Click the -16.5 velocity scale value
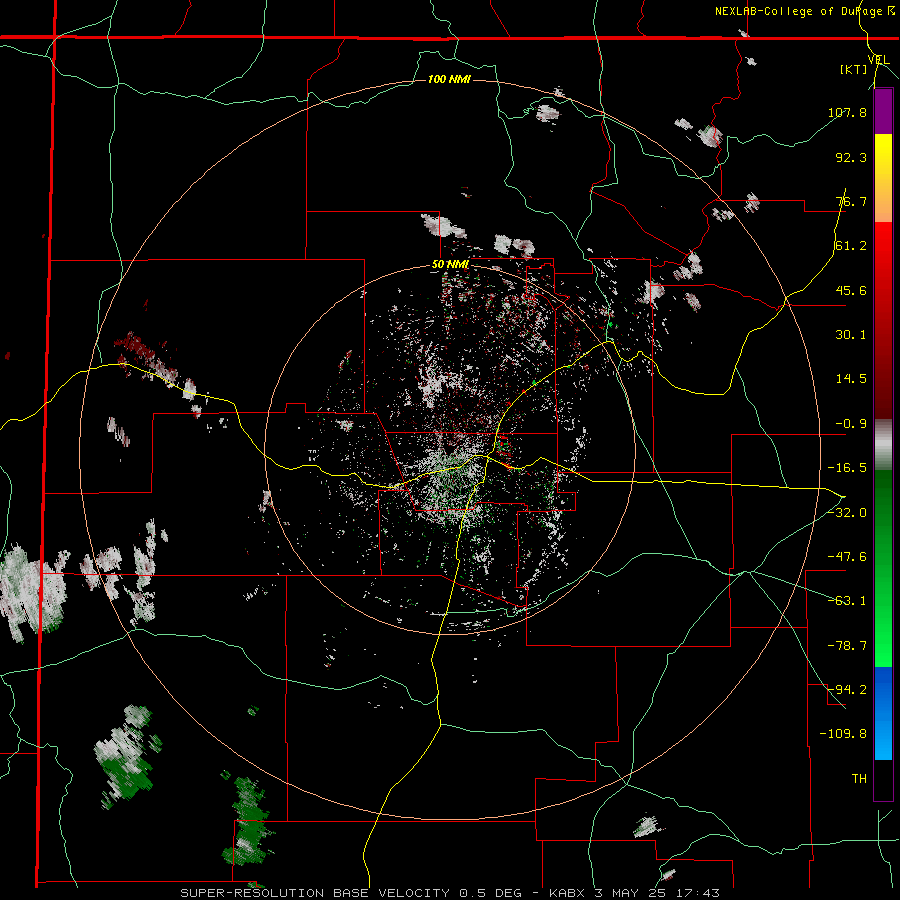Image resolution: width=900 pixels, height=900 pixels. coord(847,468)
